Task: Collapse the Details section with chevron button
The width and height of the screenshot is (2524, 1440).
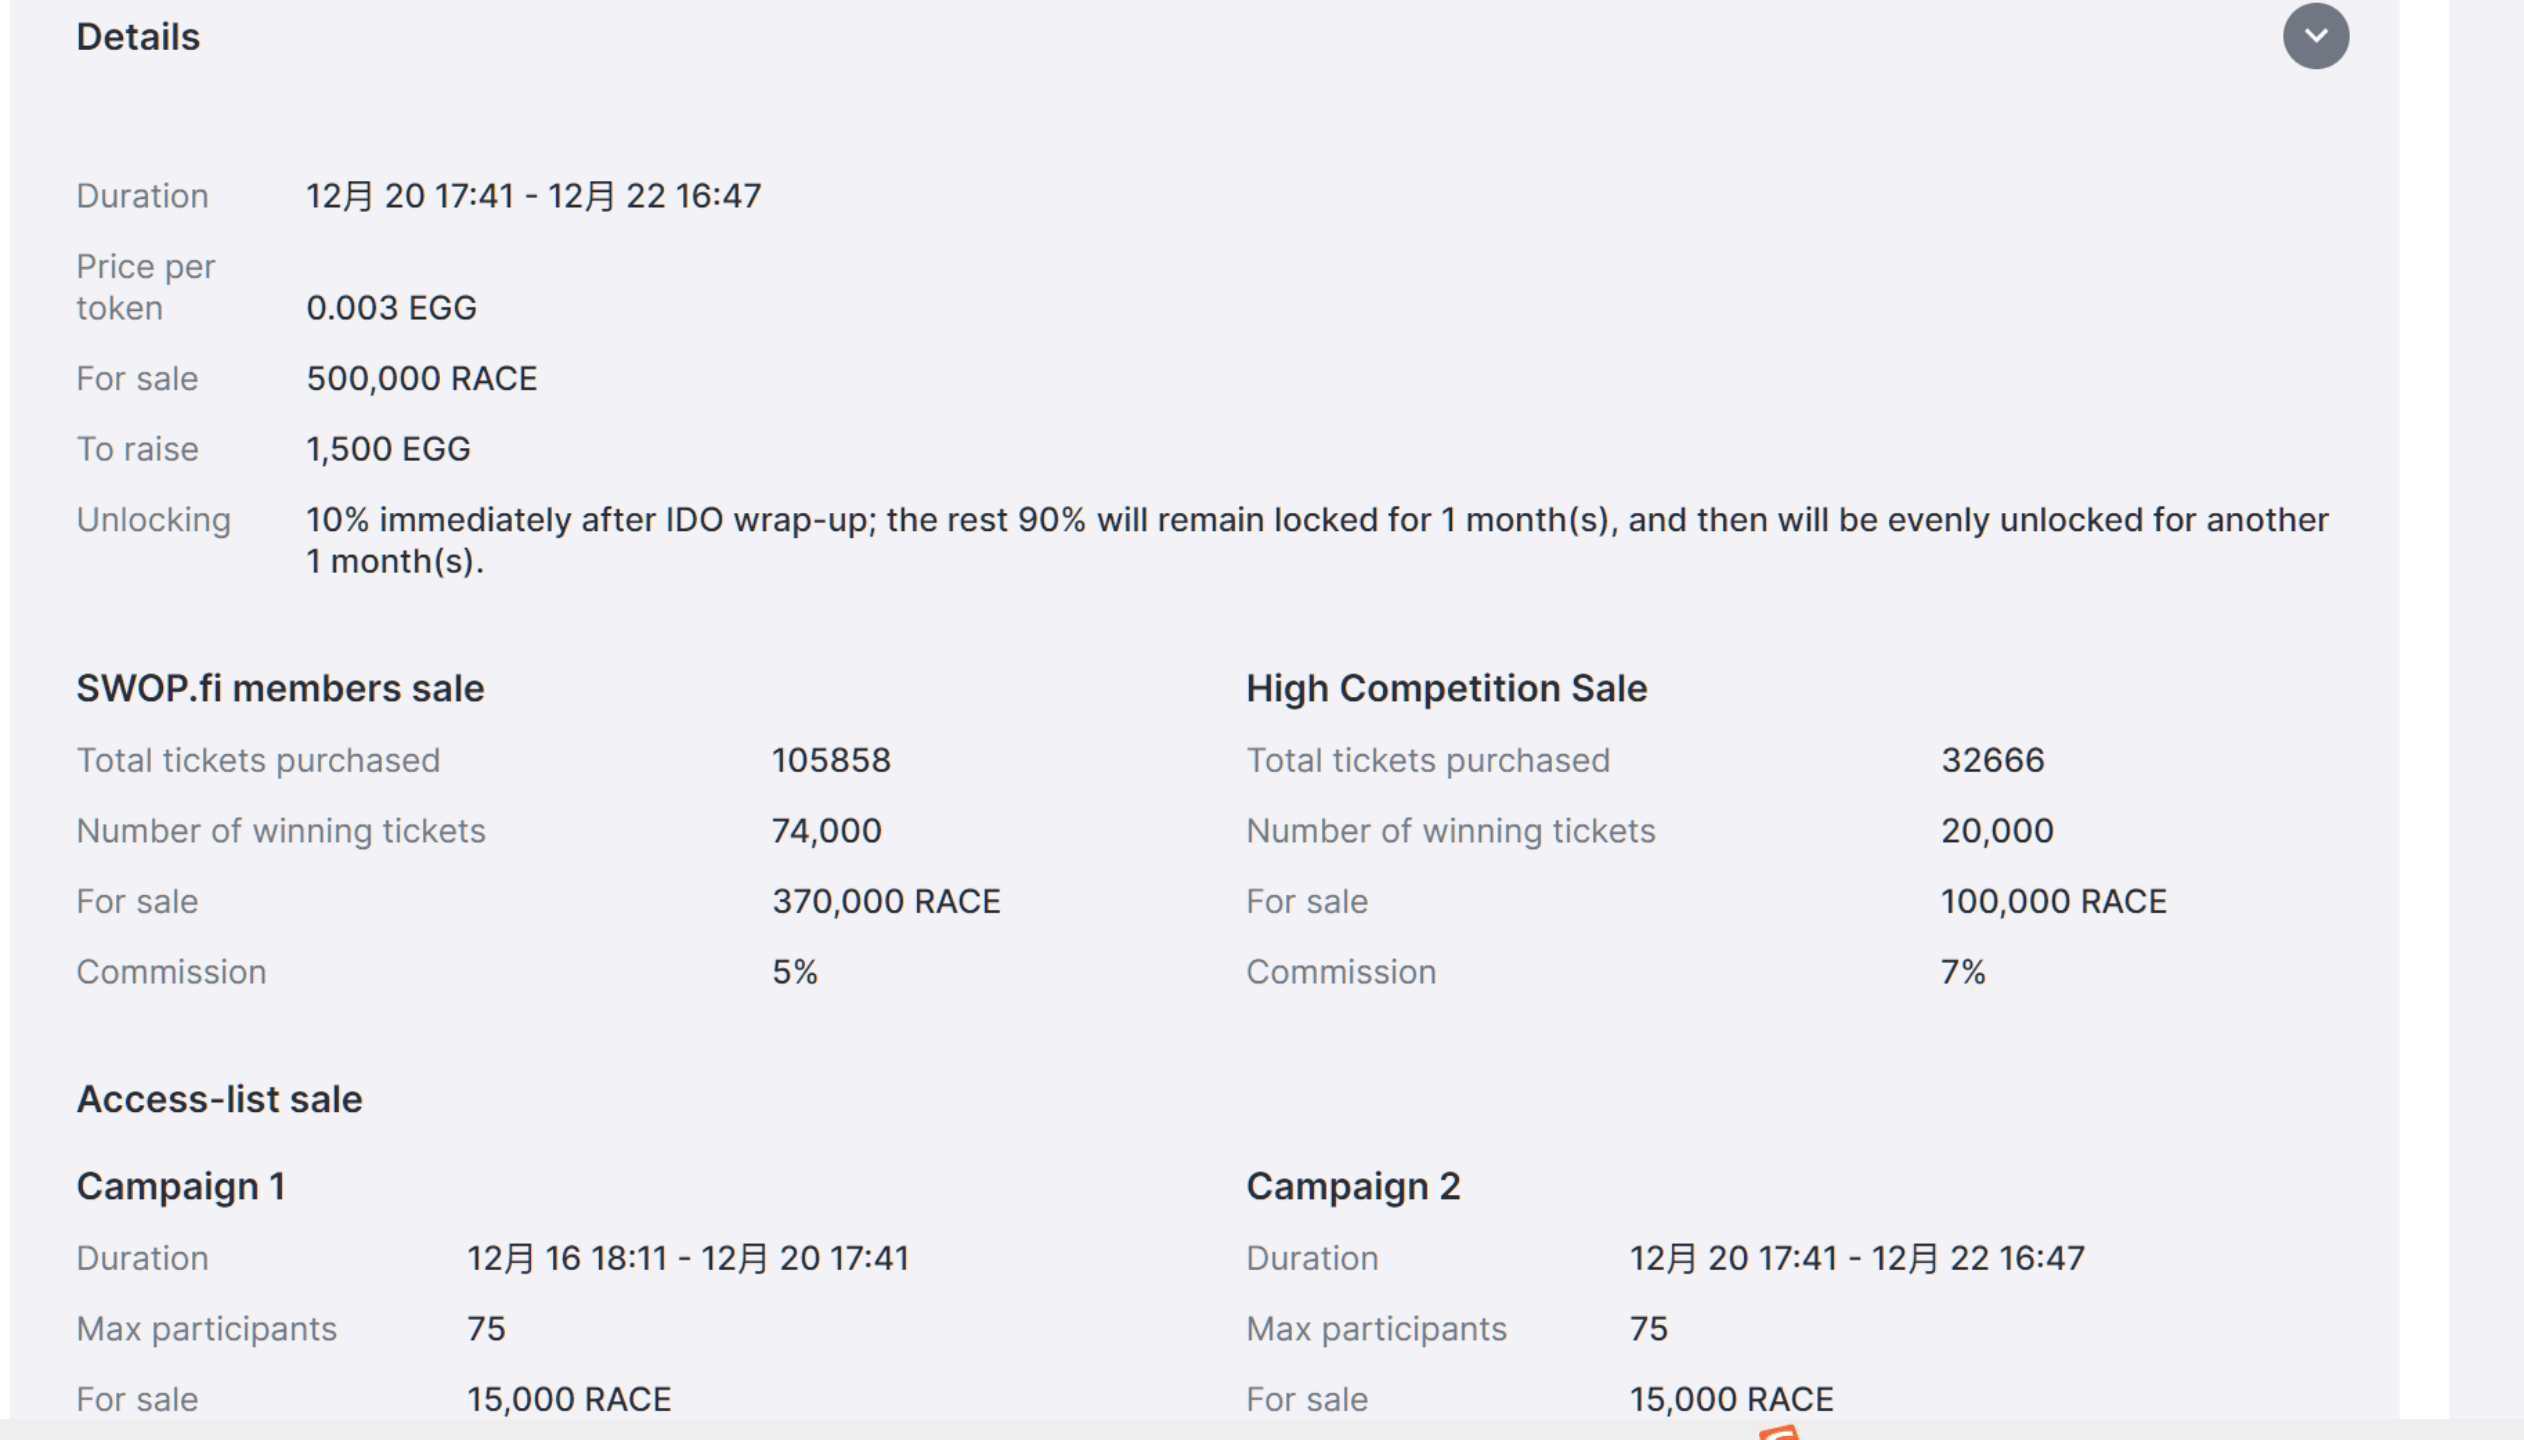Action: point(2315,36)
